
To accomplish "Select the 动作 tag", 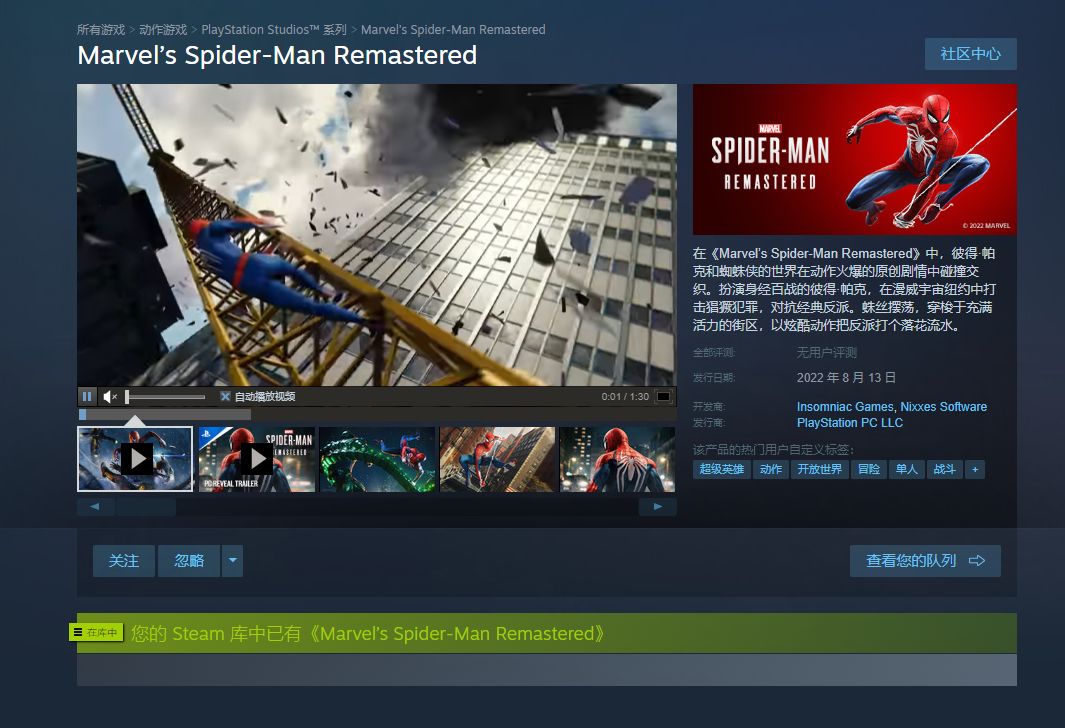I will click(771, 469).
